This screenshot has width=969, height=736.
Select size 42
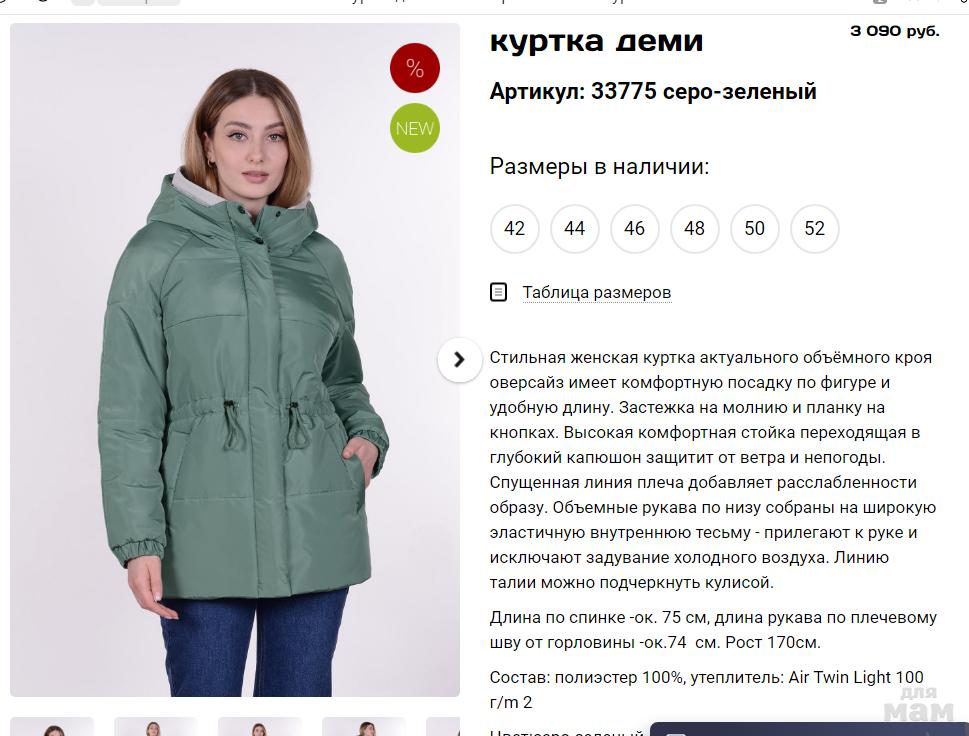(x=514, y=229)
